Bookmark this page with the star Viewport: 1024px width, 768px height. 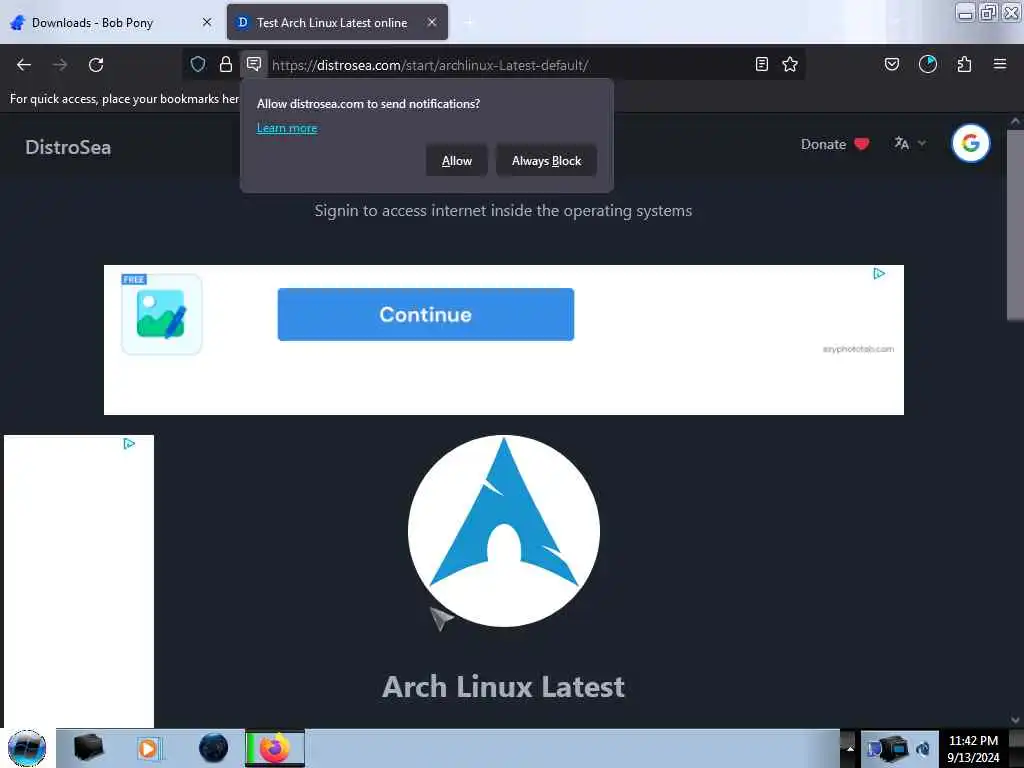790,64
